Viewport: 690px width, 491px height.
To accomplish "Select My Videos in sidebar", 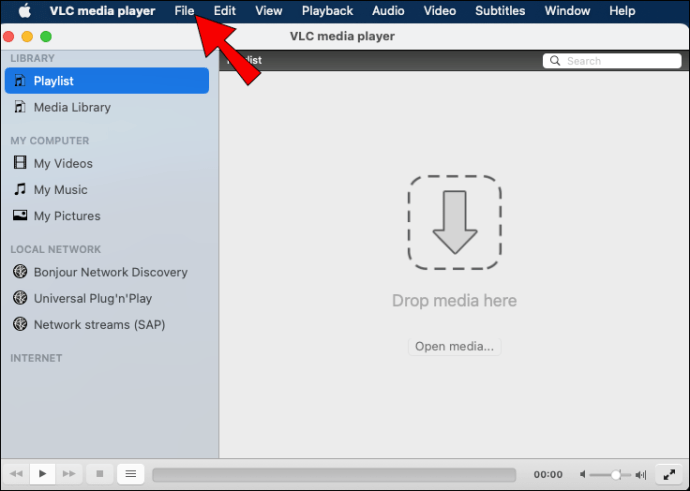I will pos(63,163).
